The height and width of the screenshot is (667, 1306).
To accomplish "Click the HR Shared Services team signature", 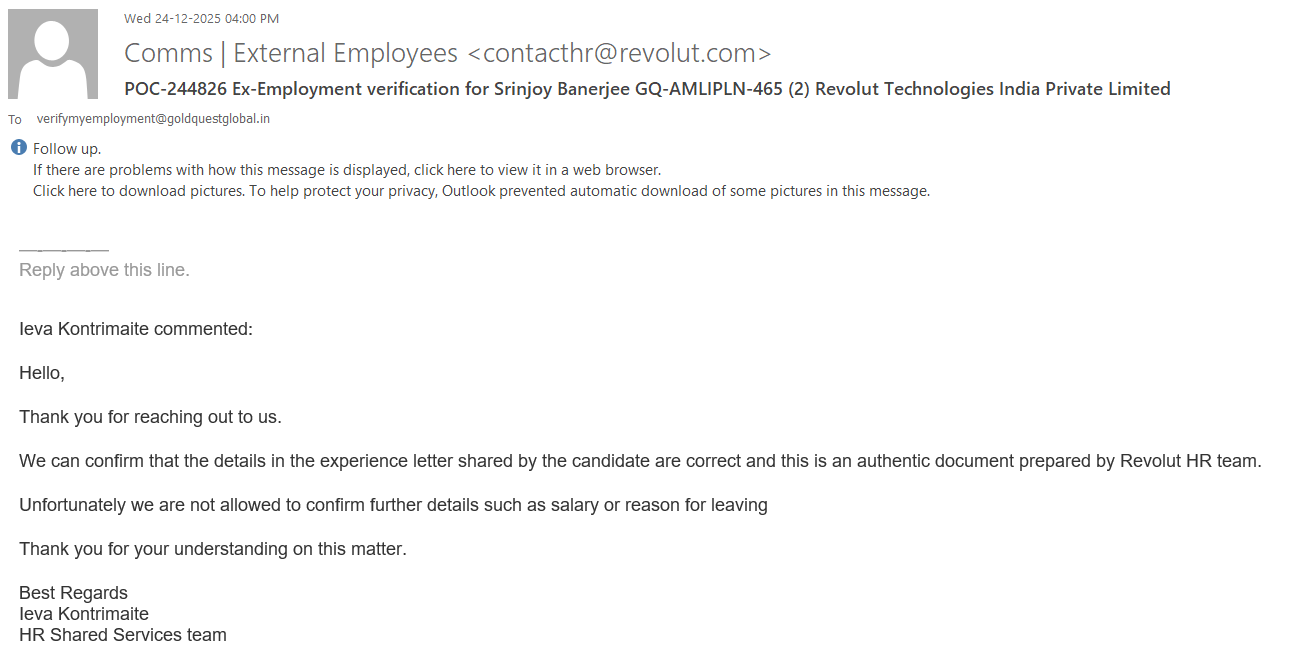I will [x=123, y=635].
